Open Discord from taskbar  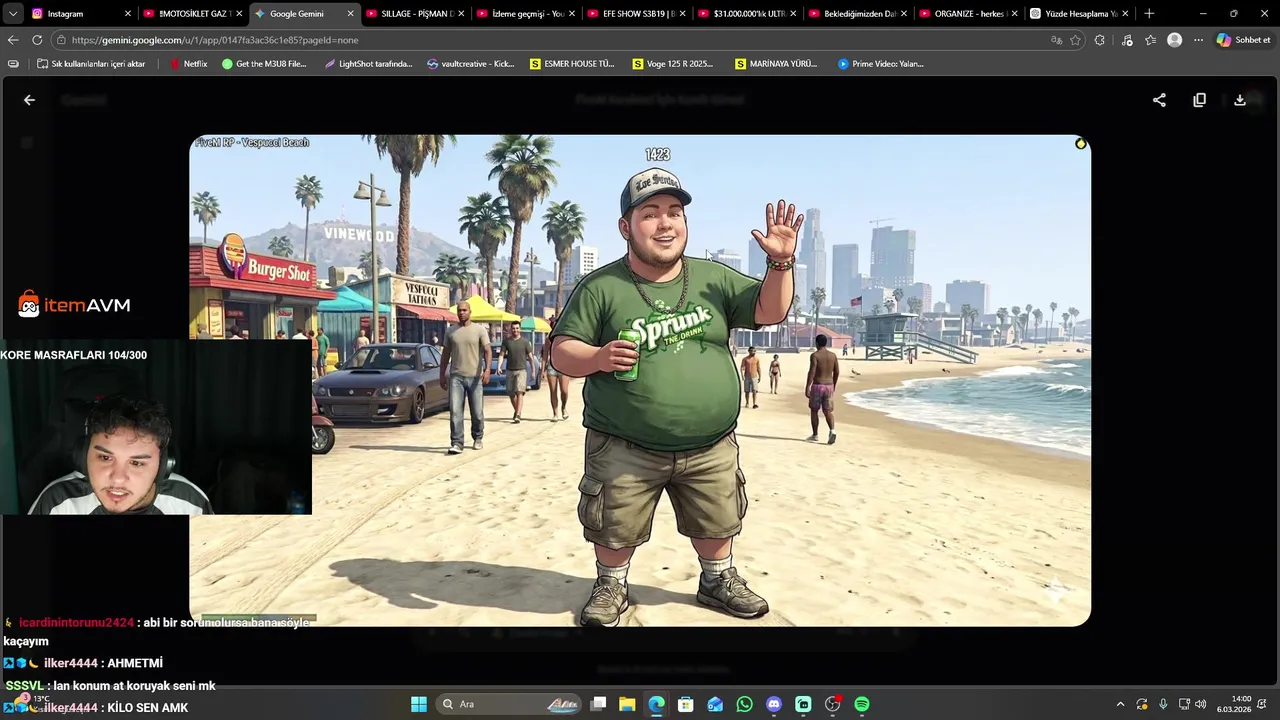(774, 704)
